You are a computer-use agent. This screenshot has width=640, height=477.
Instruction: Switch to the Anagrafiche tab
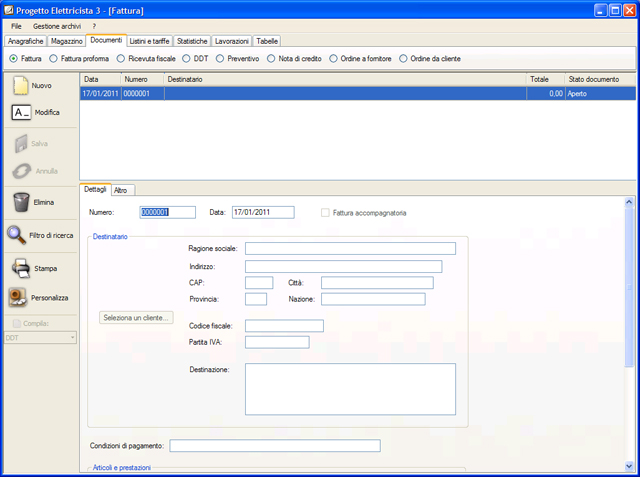click(25, 41)
